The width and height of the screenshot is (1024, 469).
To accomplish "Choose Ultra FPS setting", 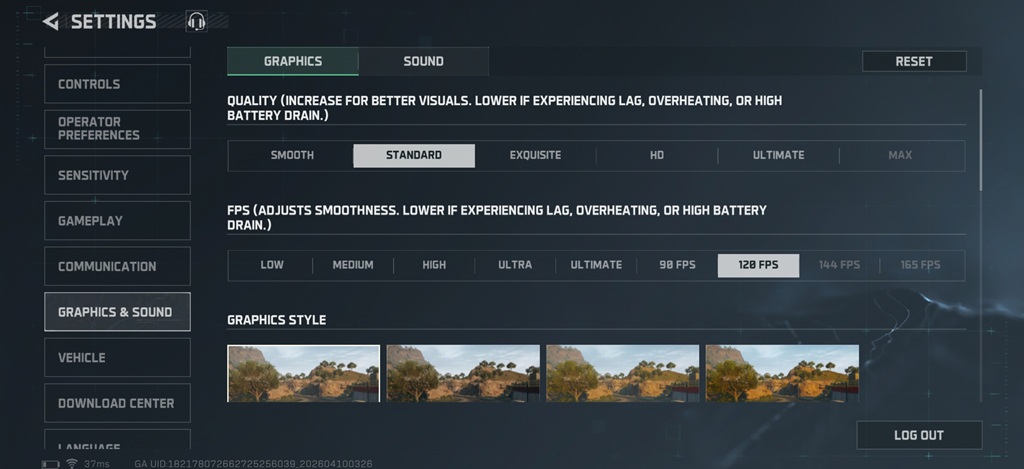I will pyautogui.click(x=515, y=265).
